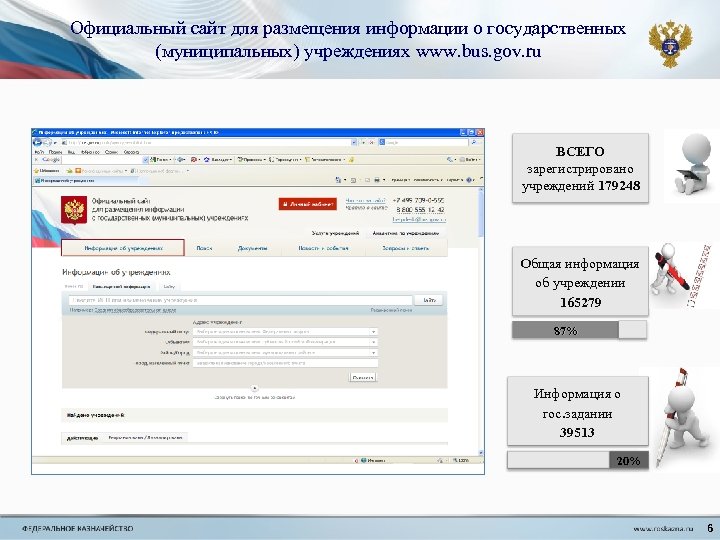
Task: Click the 87% progress bar
Action: click(x=579, y=330)
